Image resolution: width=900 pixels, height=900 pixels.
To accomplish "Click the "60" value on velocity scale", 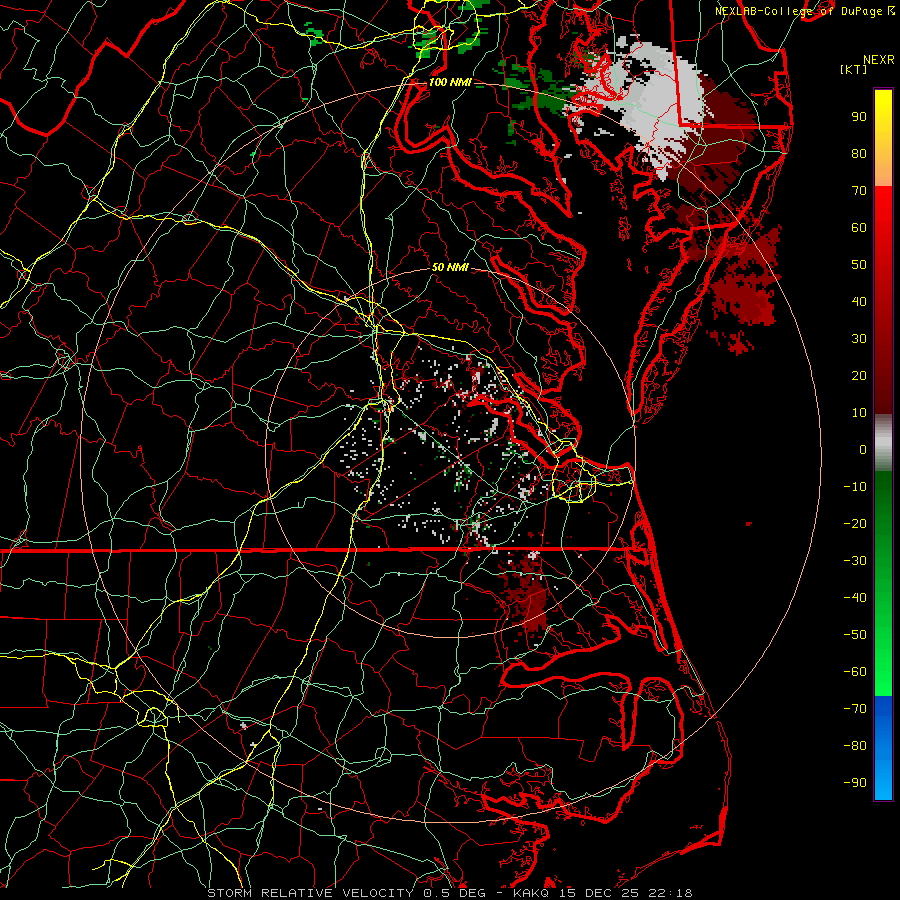I will point(859,228).
